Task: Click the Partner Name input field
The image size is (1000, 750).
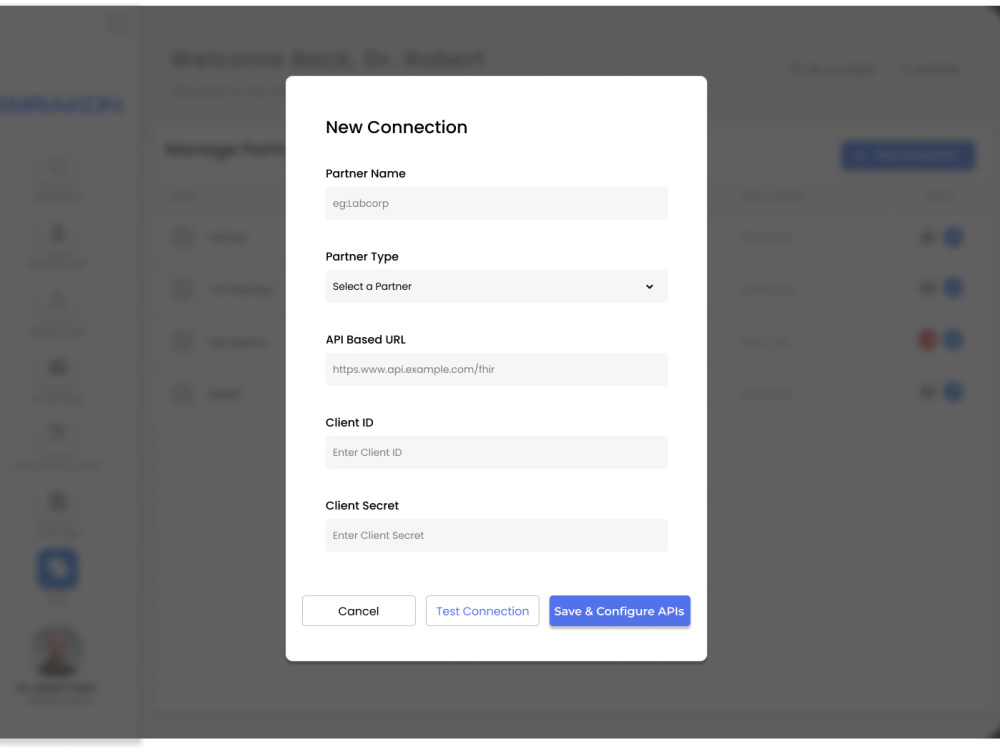Action: pyautogui.click(x=496, y=203)
